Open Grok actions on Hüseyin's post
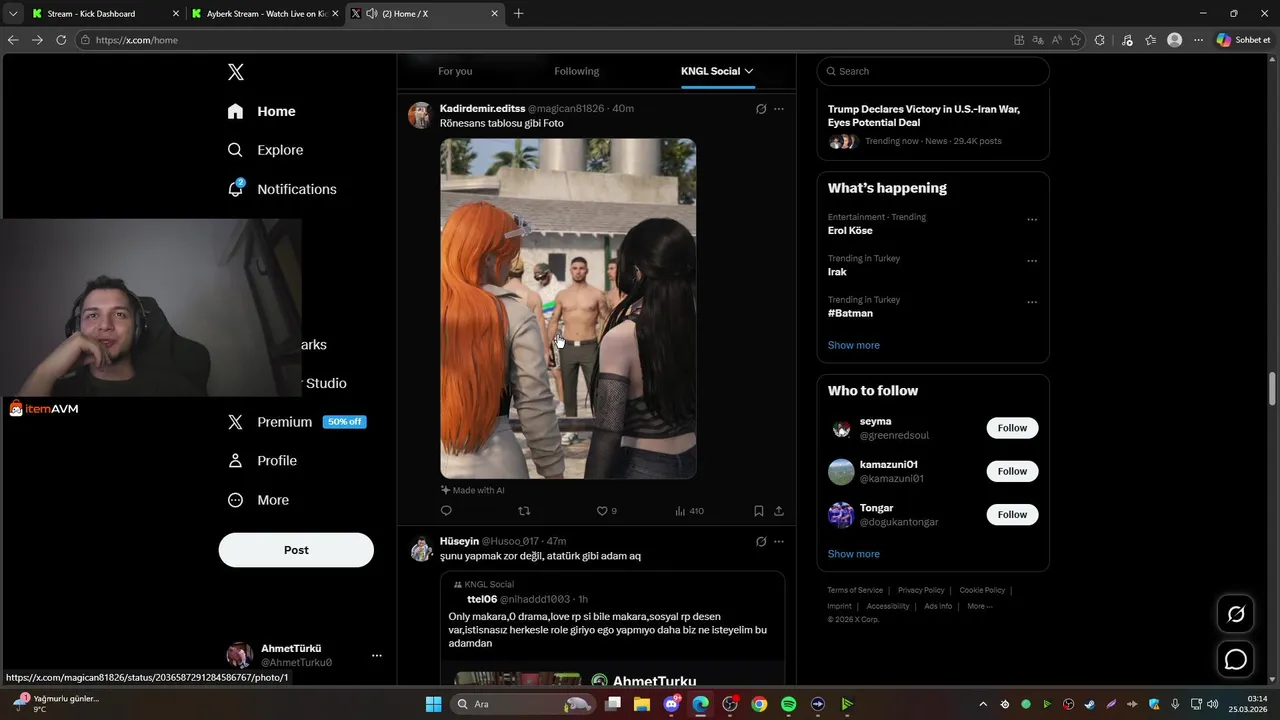Screen dimensions: 1280x720 click(761, 542)
